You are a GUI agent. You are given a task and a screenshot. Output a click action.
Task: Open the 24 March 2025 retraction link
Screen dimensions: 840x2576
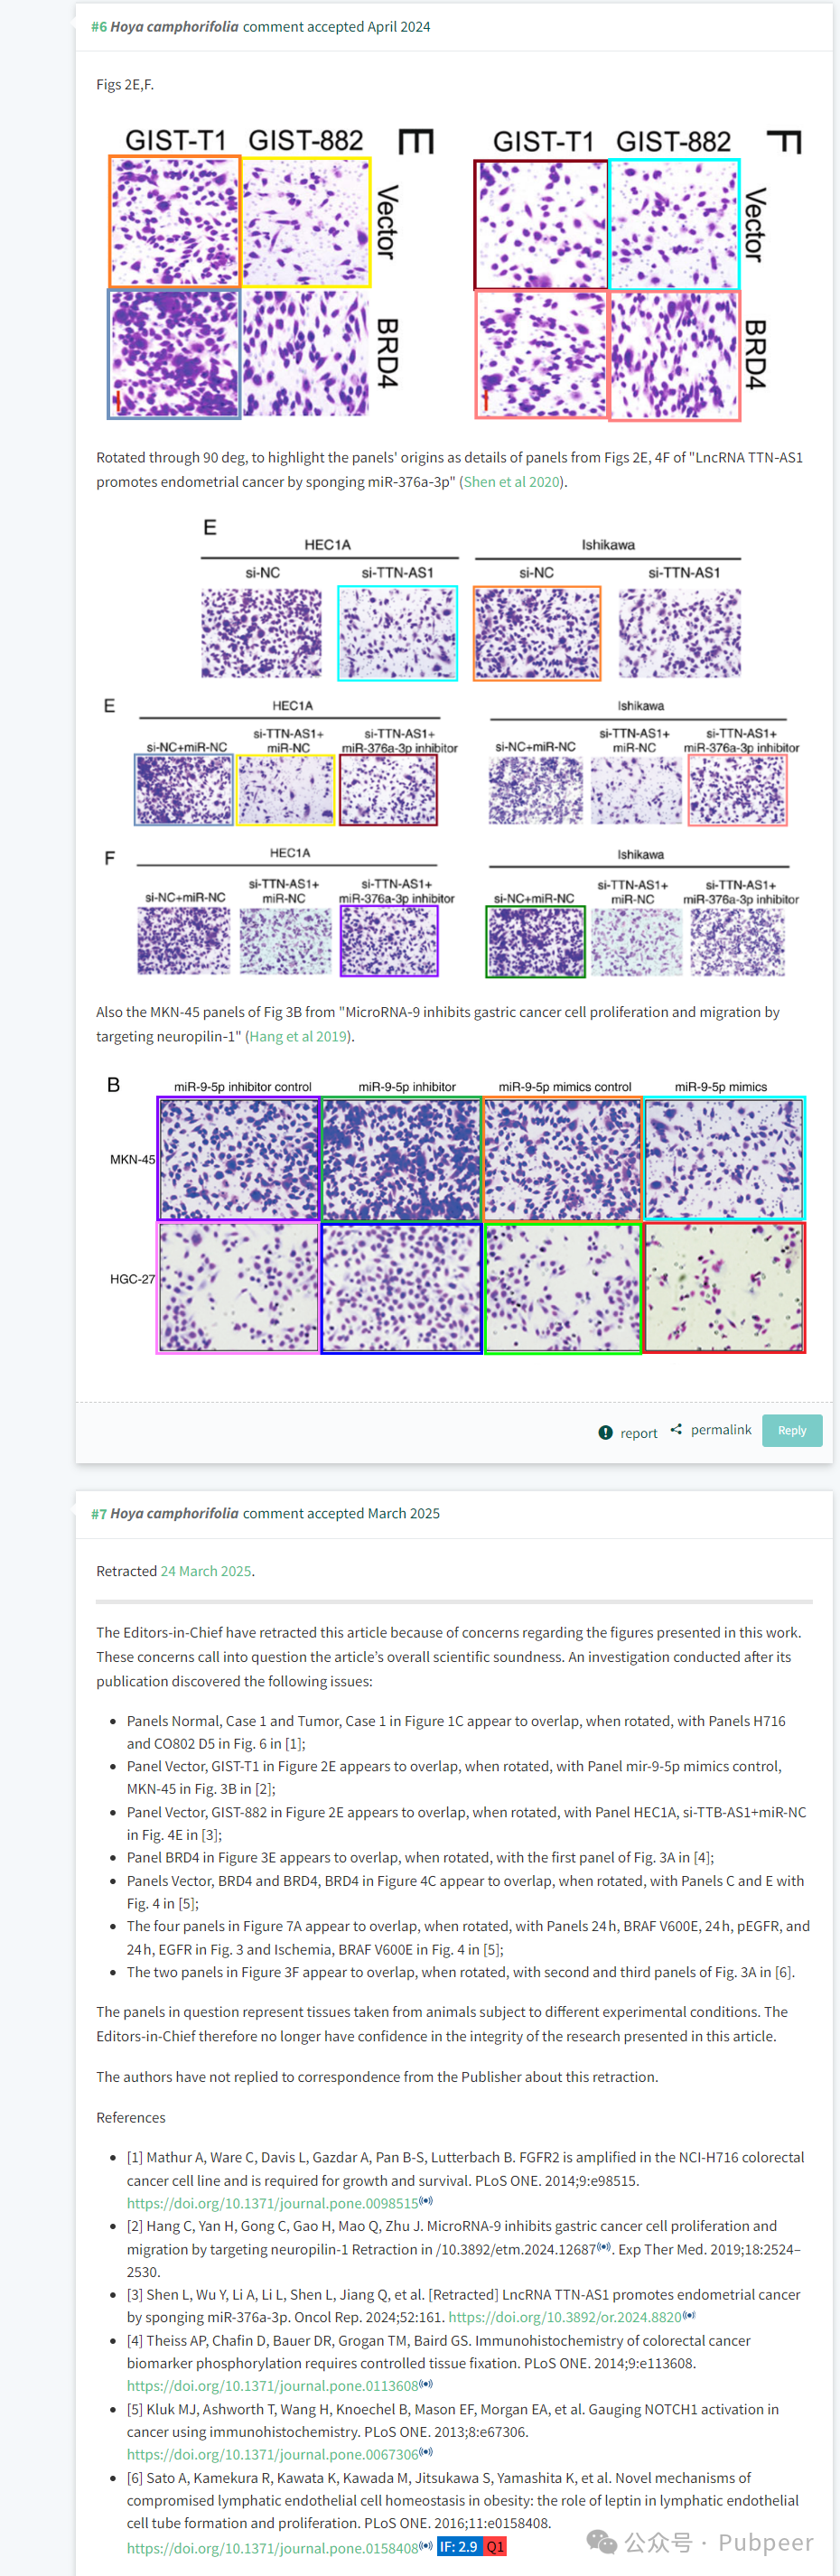(206, 1572)
